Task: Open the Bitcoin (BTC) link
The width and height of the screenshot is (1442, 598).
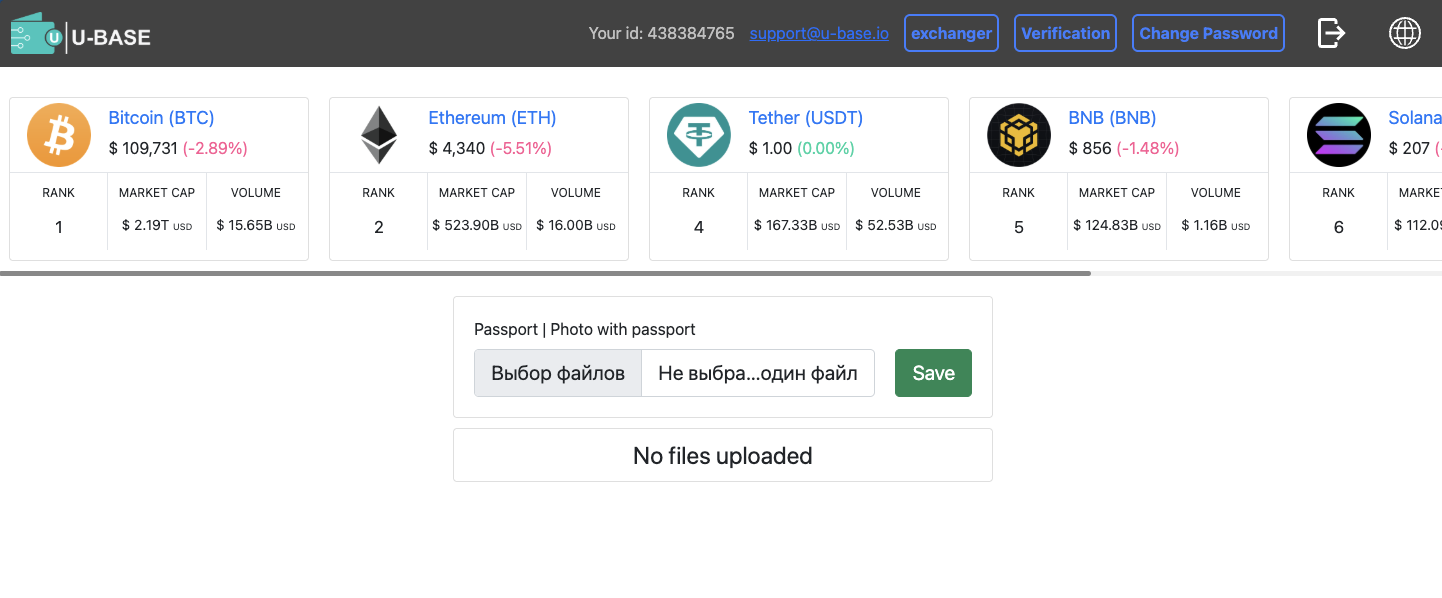Action: click(161, 118)
